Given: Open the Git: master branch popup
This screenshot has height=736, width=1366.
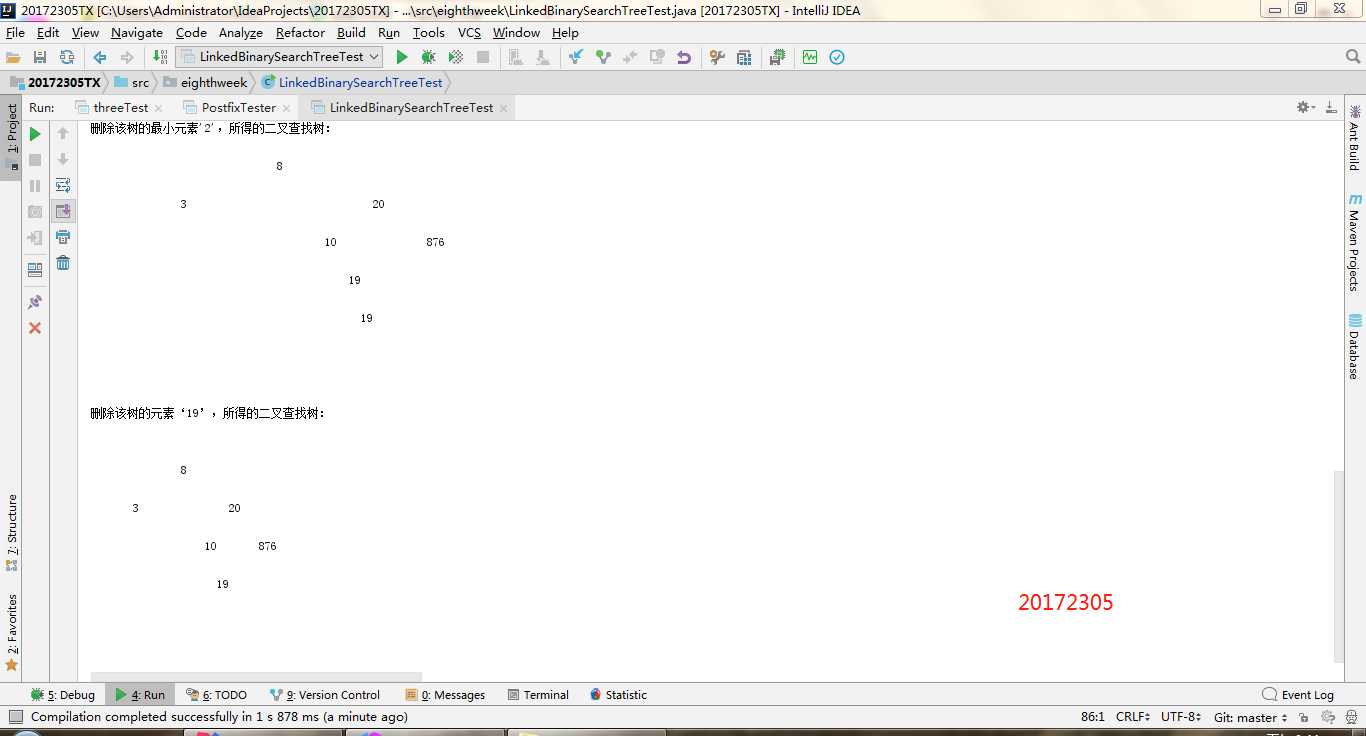Looking at the screenshot, I should coord(1250,717).
